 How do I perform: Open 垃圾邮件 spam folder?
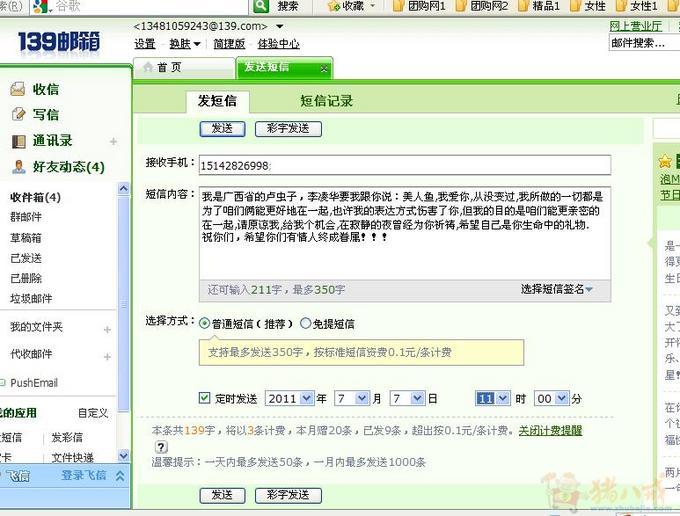pos(31,298)
